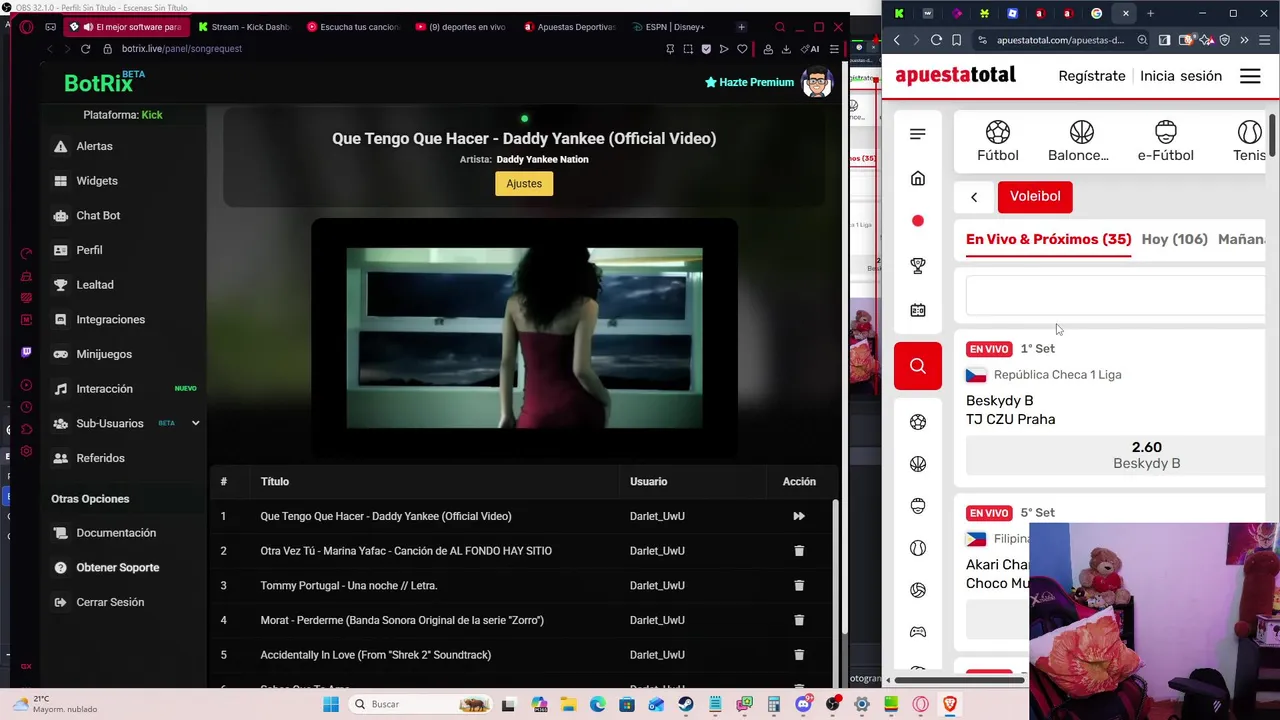Click apuestatotal.com address bar in Brave
The width and height of the screenshot is (1280, 720).
click(1060, 40)
